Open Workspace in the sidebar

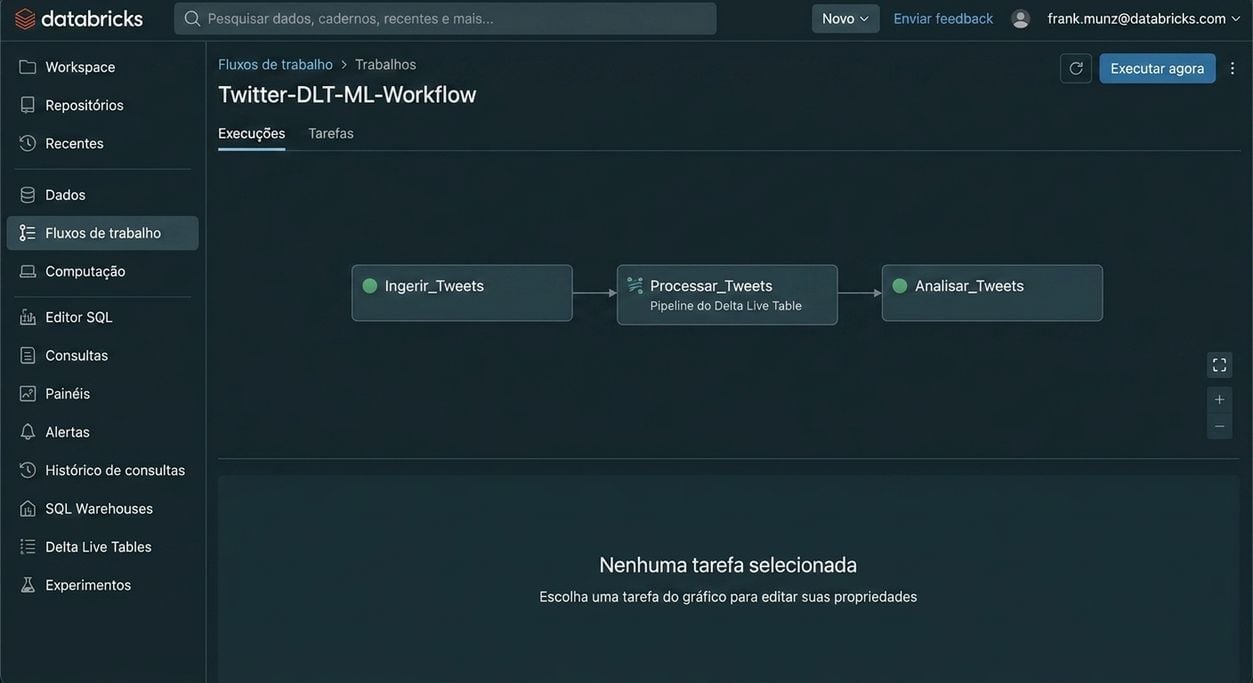click(x=102, y=67)
